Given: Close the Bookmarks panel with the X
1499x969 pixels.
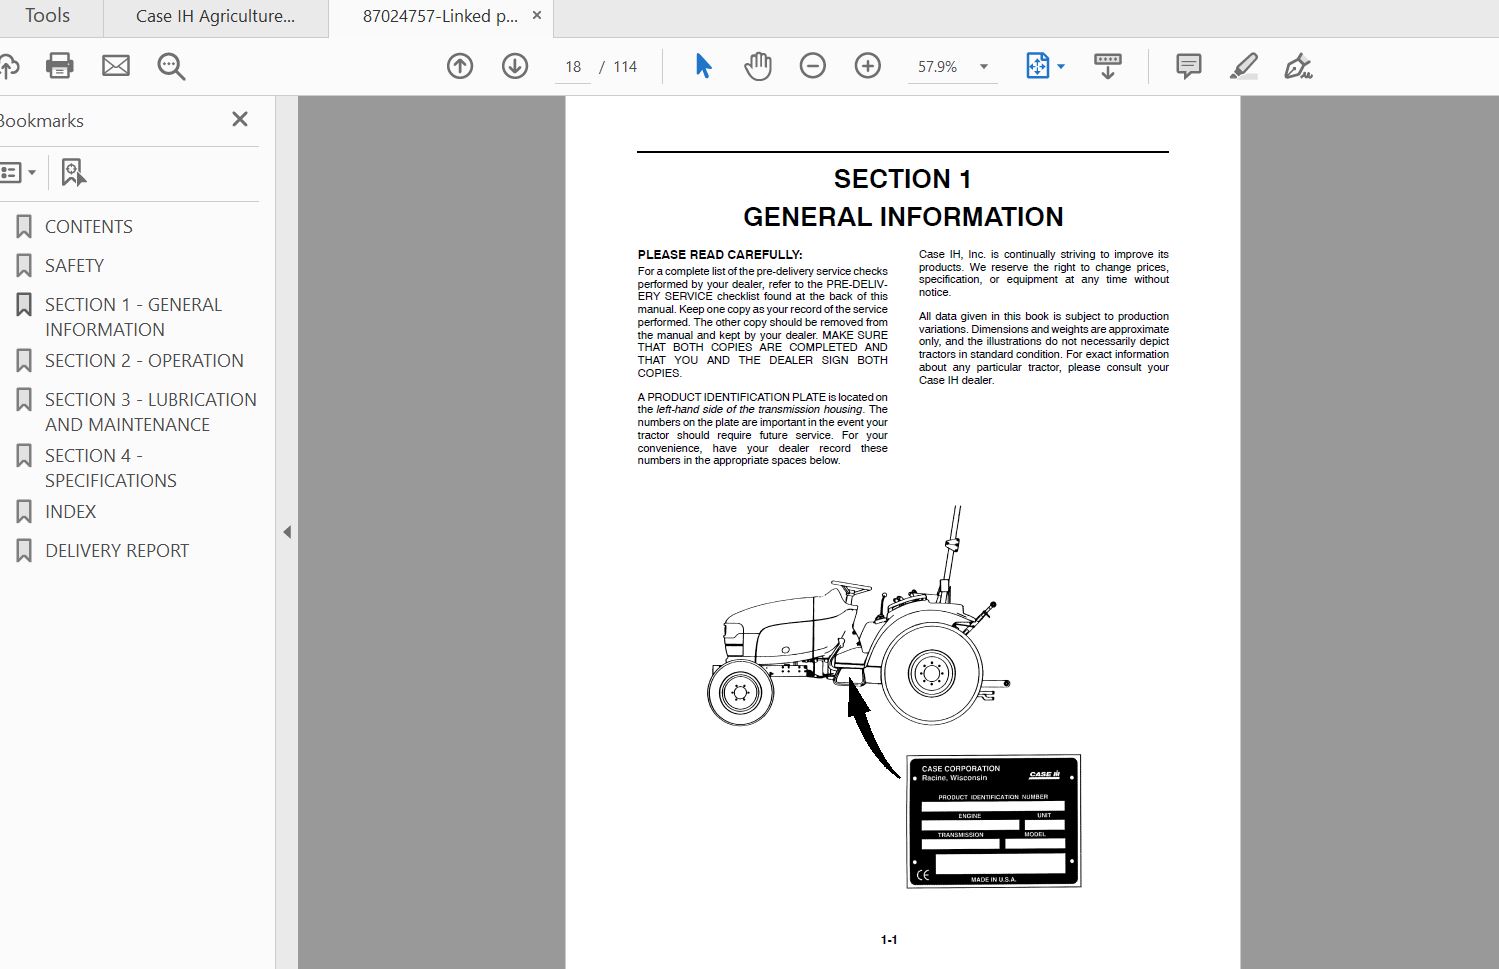Looking at the screenshot, I should 239,119.
